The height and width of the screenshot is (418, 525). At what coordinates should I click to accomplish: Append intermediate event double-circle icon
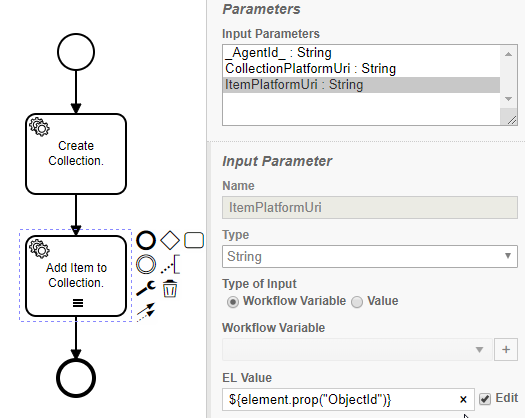(x=146, y=264)
